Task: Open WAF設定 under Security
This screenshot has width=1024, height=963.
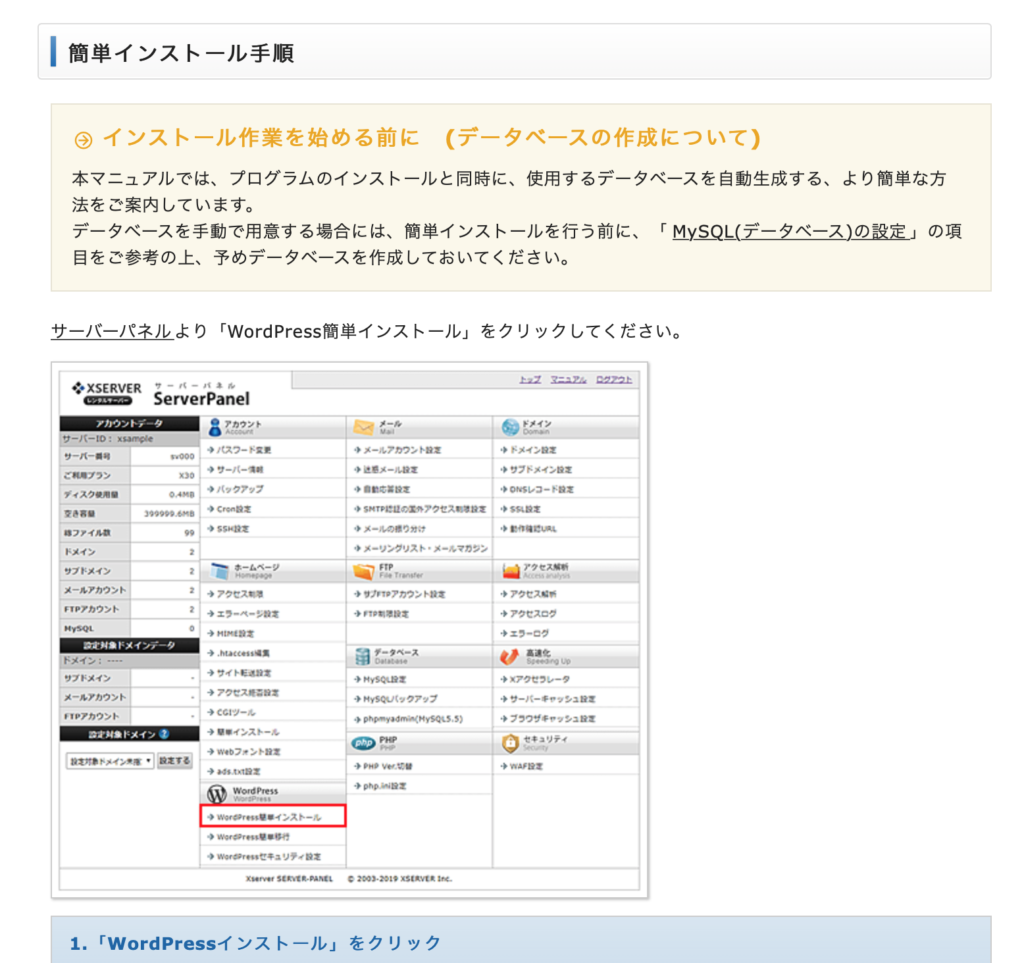Action: click(526, 766)
